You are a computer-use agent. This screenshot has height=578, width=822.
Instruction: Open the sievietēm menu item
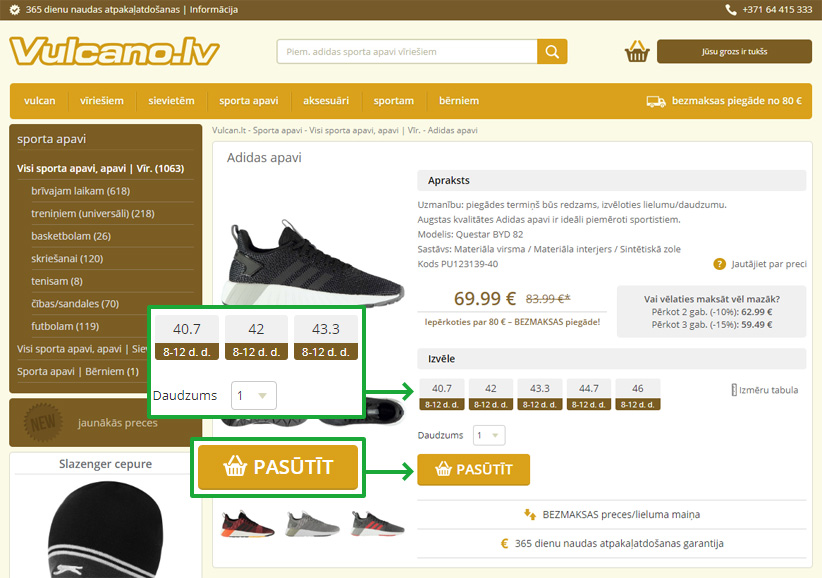(x=171, y=101)
